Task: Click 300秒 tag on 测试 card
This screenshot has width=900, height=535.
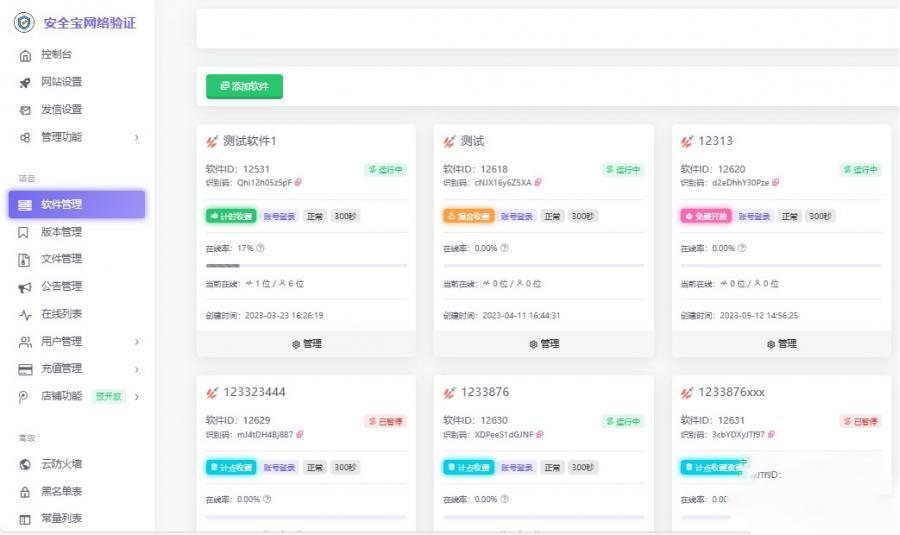Action: [583, 216]
